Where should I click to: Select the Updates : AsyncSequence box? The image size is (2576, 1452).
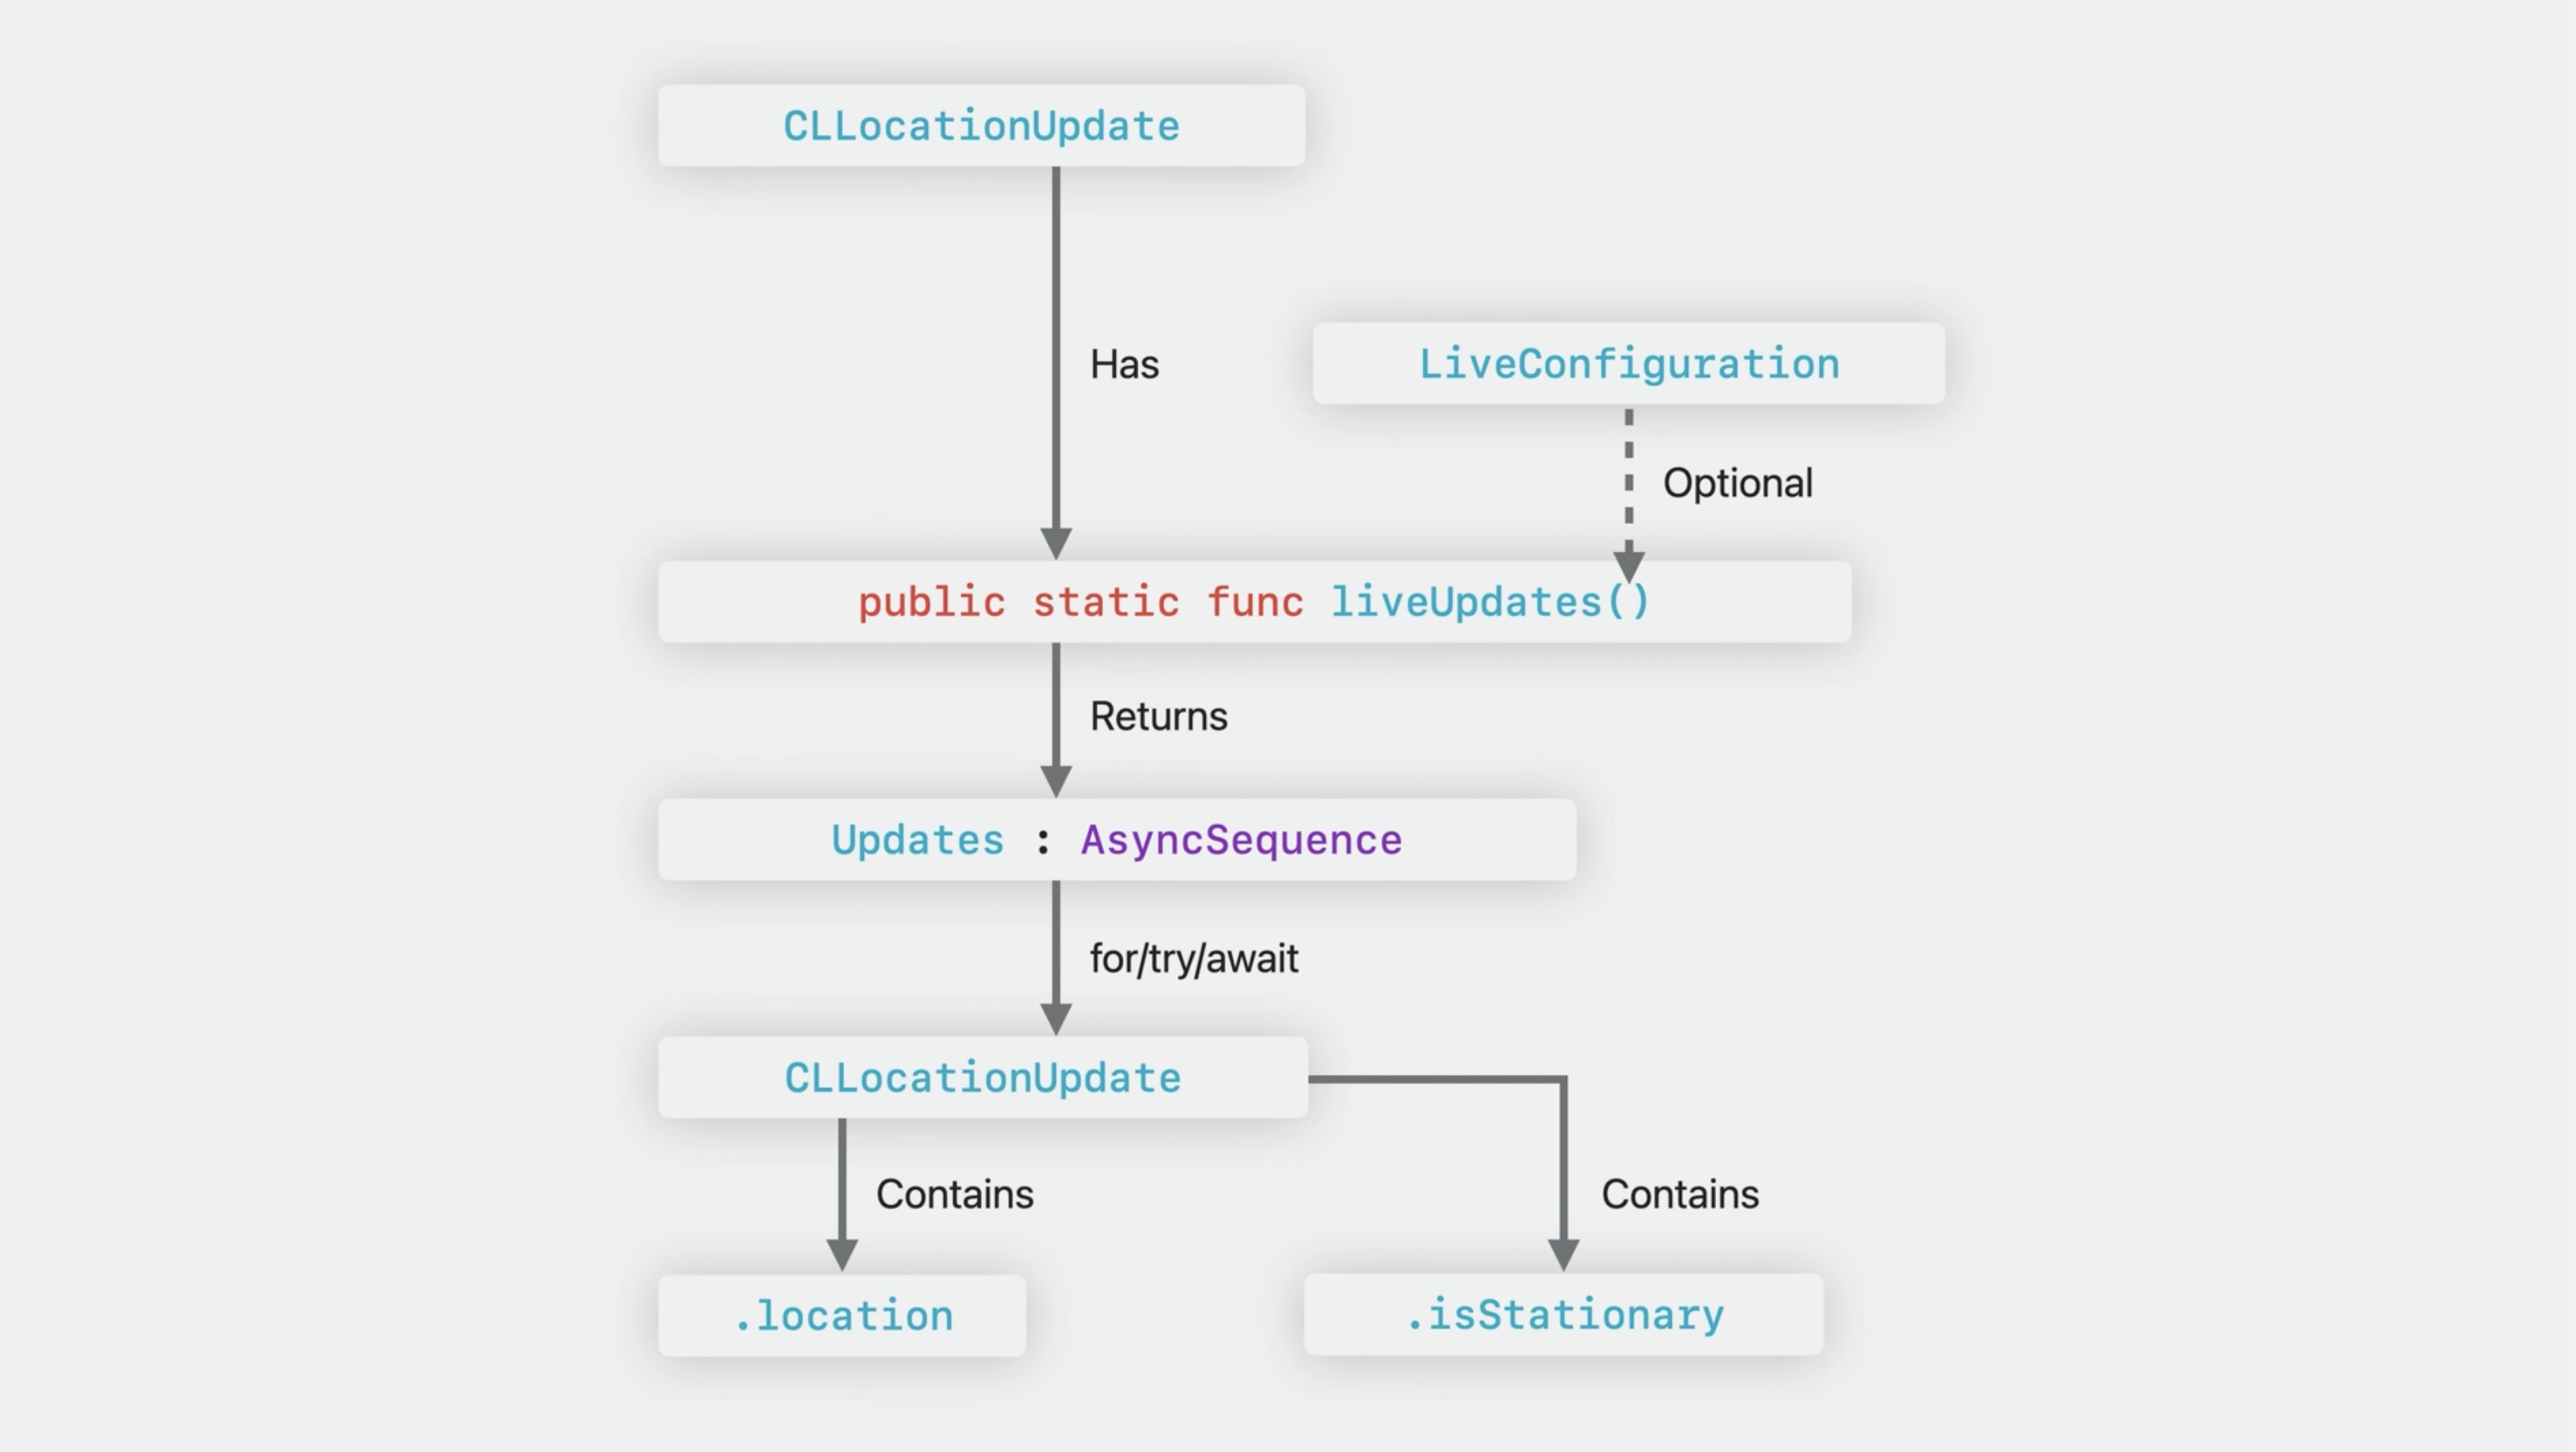[1116, 840]
